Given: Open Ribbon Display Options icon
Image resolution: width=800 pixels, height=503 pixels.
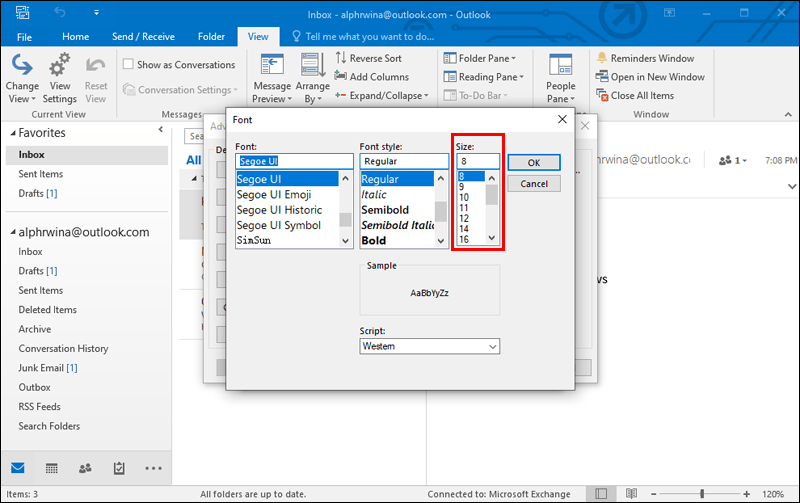Looking at the screenshot, I should tap(669, 13).
